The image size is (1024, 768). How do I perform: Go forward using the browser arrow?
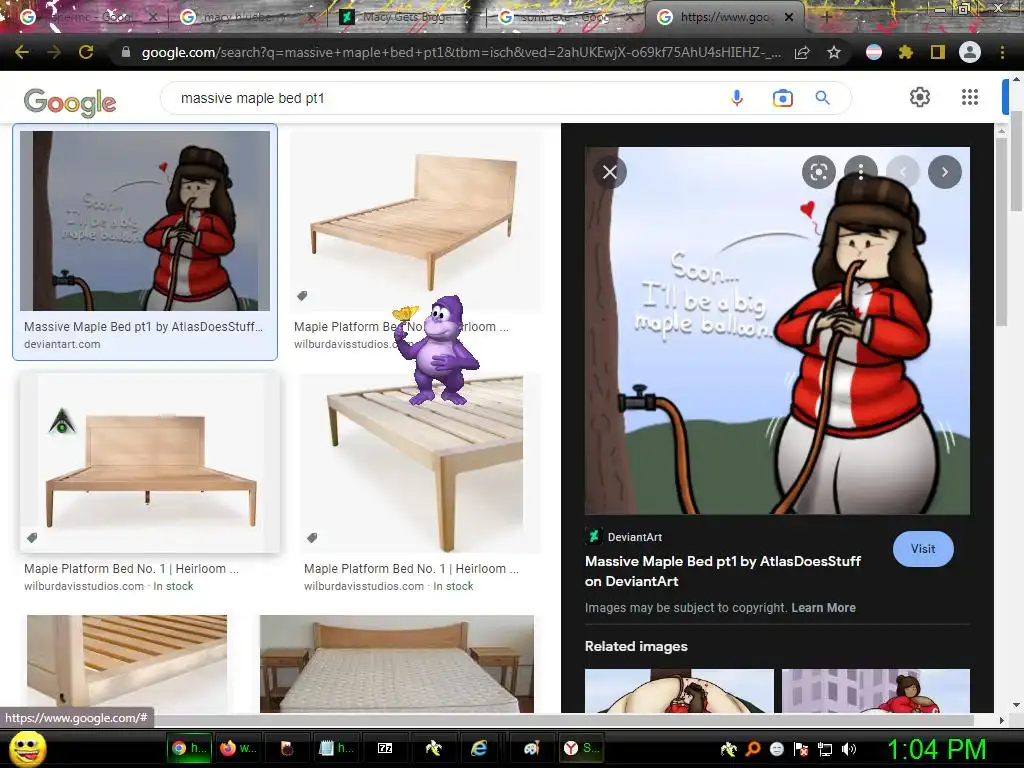(54, 52)
